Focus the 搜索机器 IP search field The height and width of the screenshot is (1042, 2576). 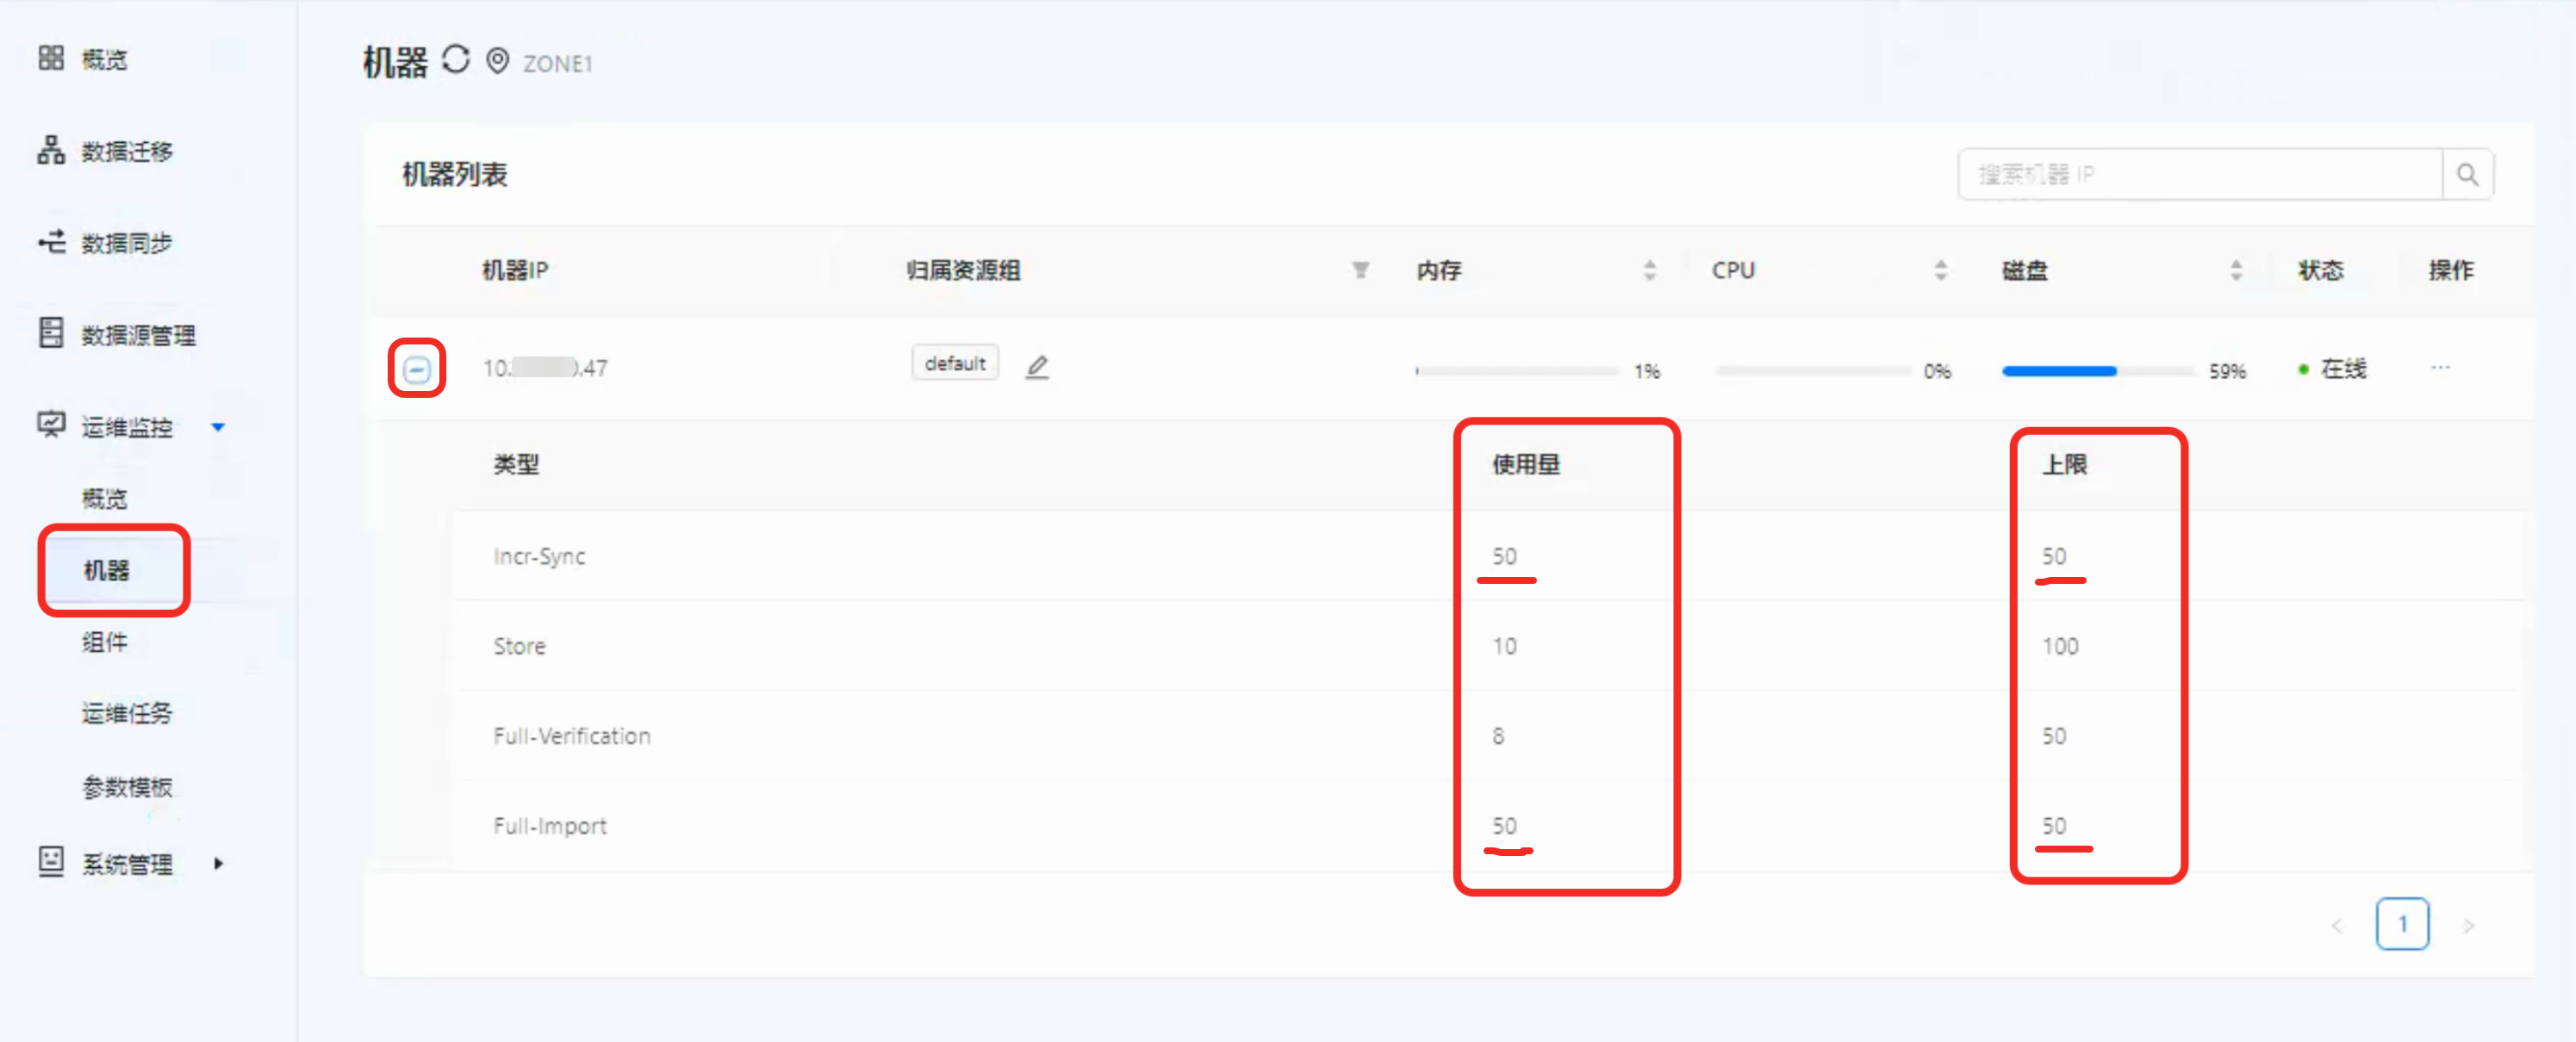point(2200,175)
